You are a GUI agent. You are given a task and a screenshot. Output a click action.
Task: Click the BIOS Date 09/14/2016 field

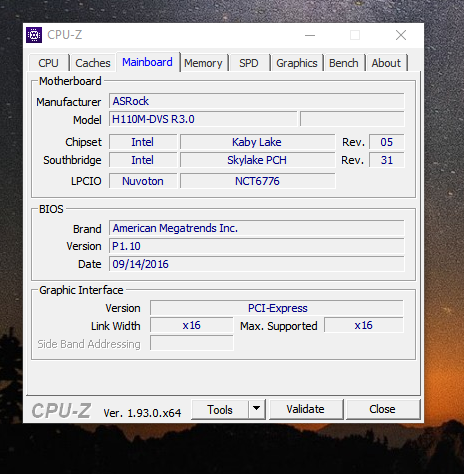coord(257,264)
